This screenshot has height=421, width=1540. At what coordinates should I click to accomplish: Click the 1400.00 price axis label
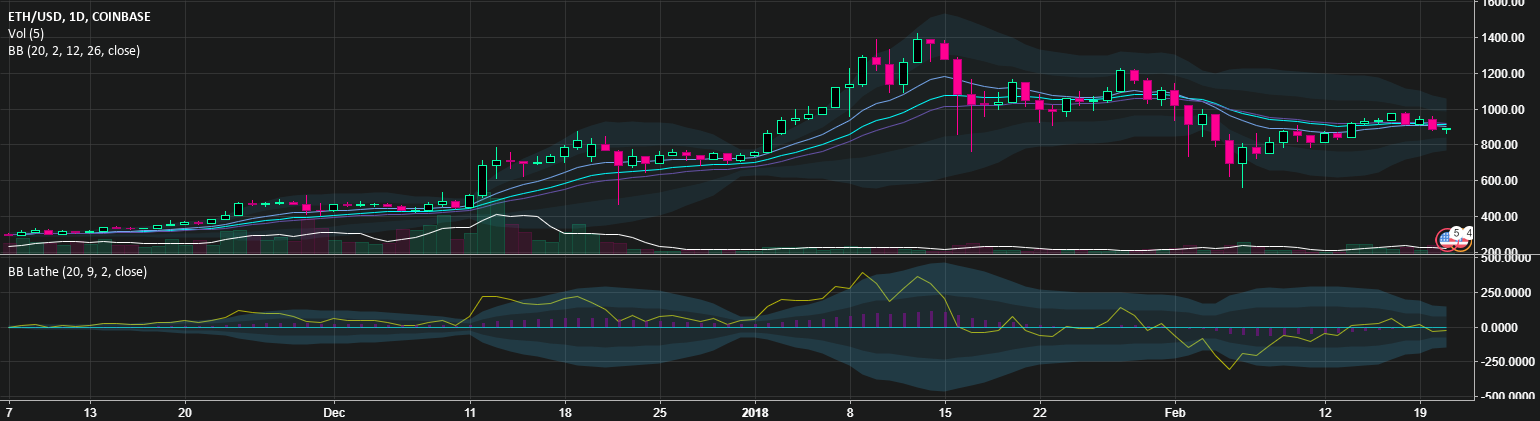tap(1504, 38)
